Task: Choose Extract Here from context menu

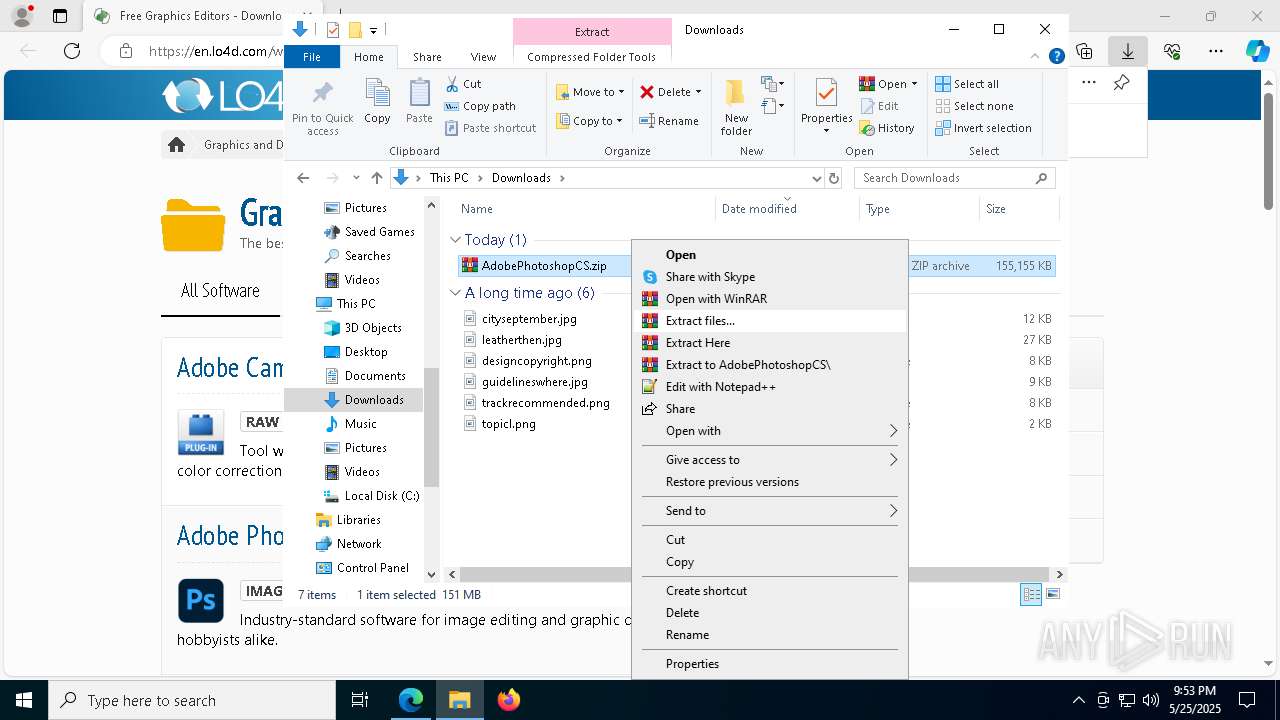Action: (x=770, y=343)
